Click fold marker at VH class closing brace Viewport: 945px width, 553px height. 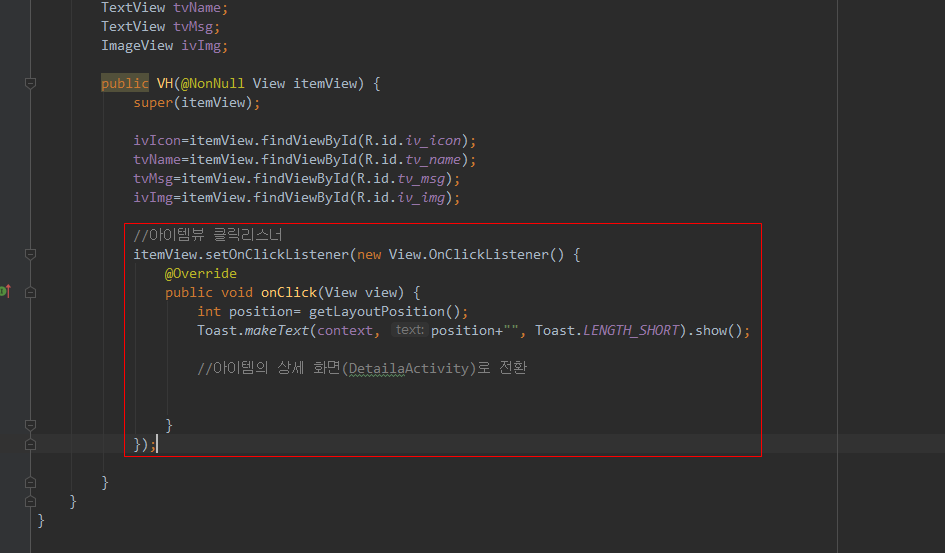point(30,501)
